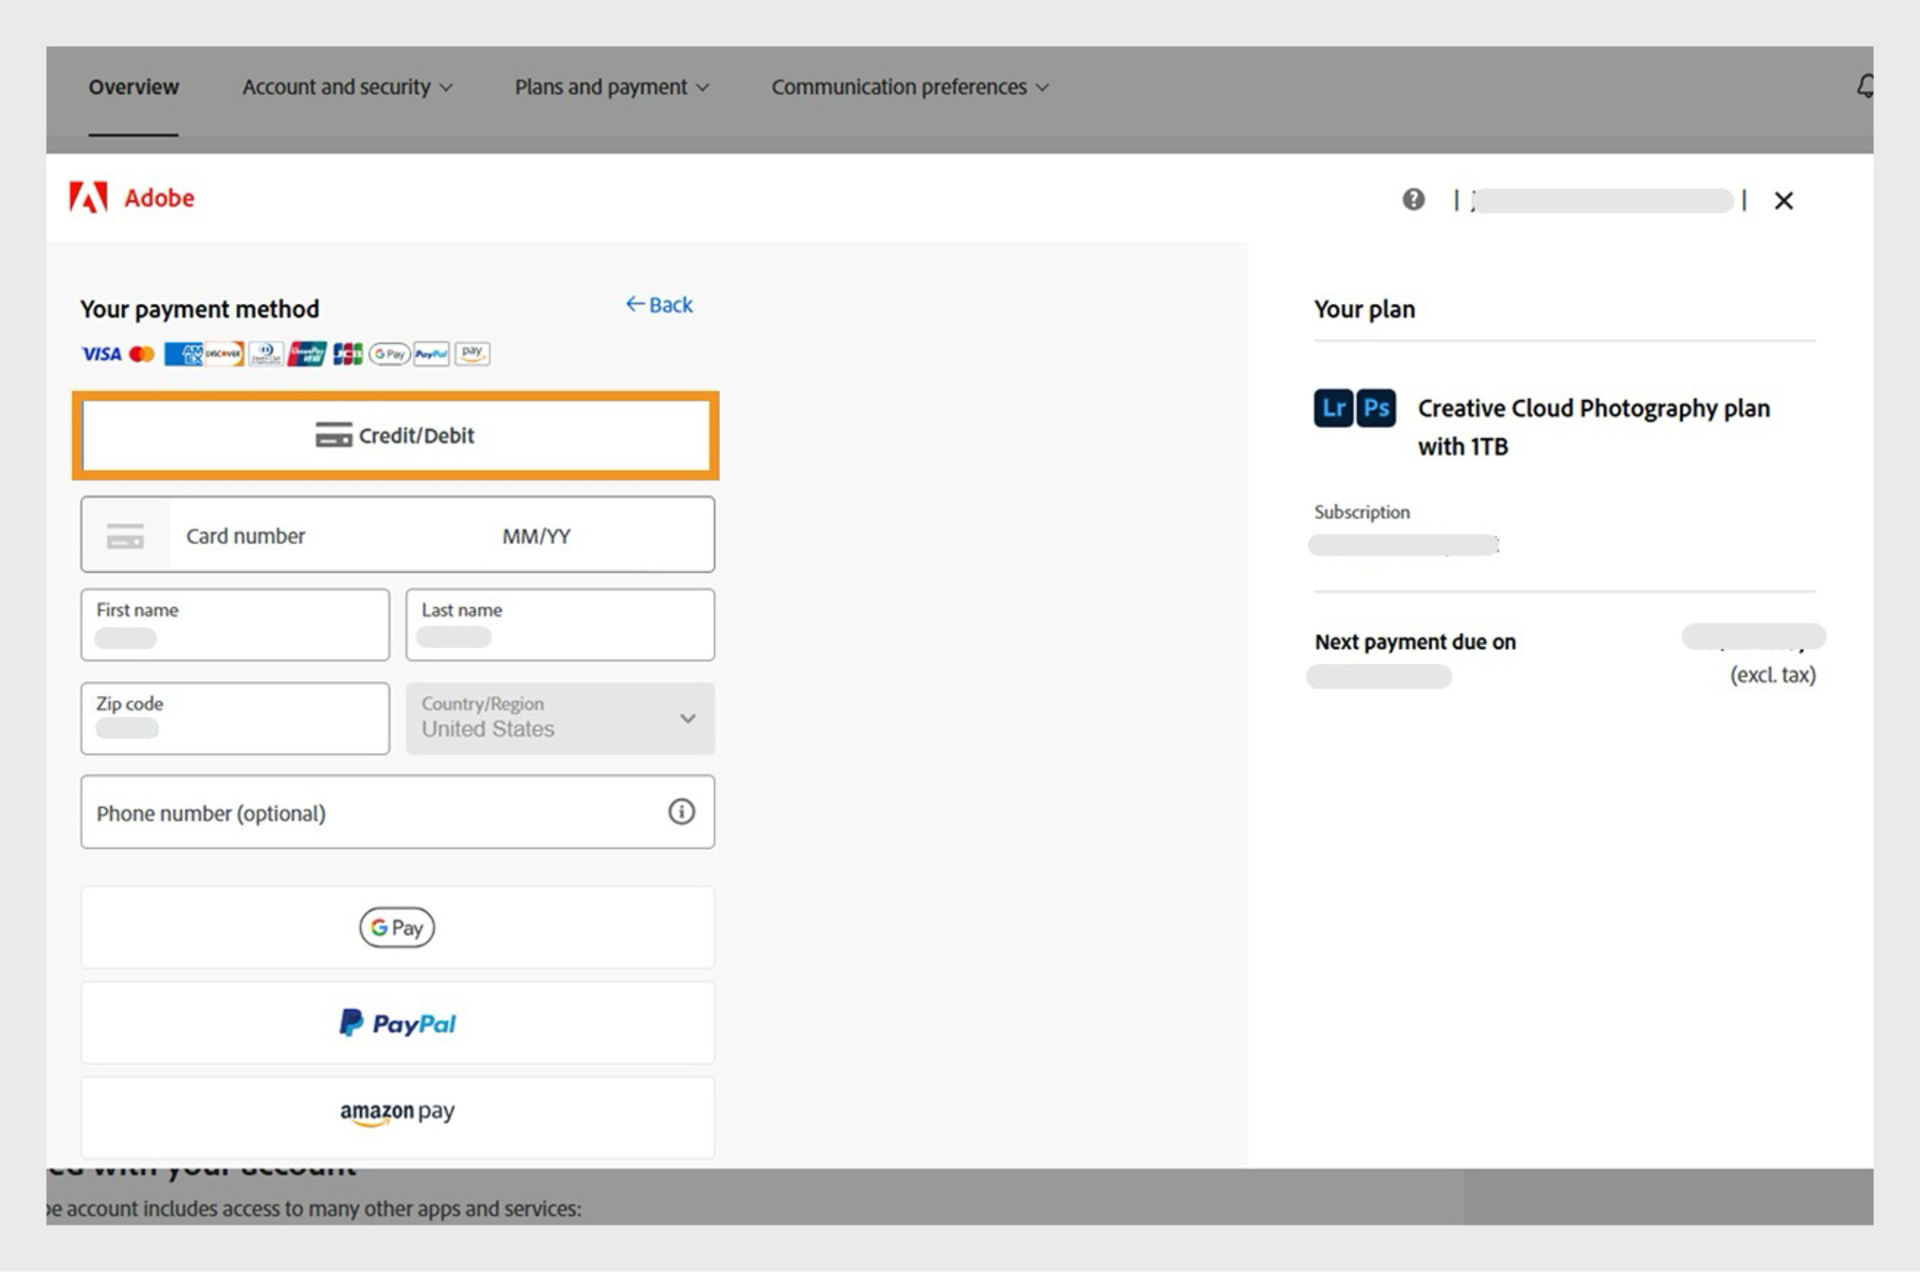
Task: Click the Zip code field
Action: click(235, 718)
